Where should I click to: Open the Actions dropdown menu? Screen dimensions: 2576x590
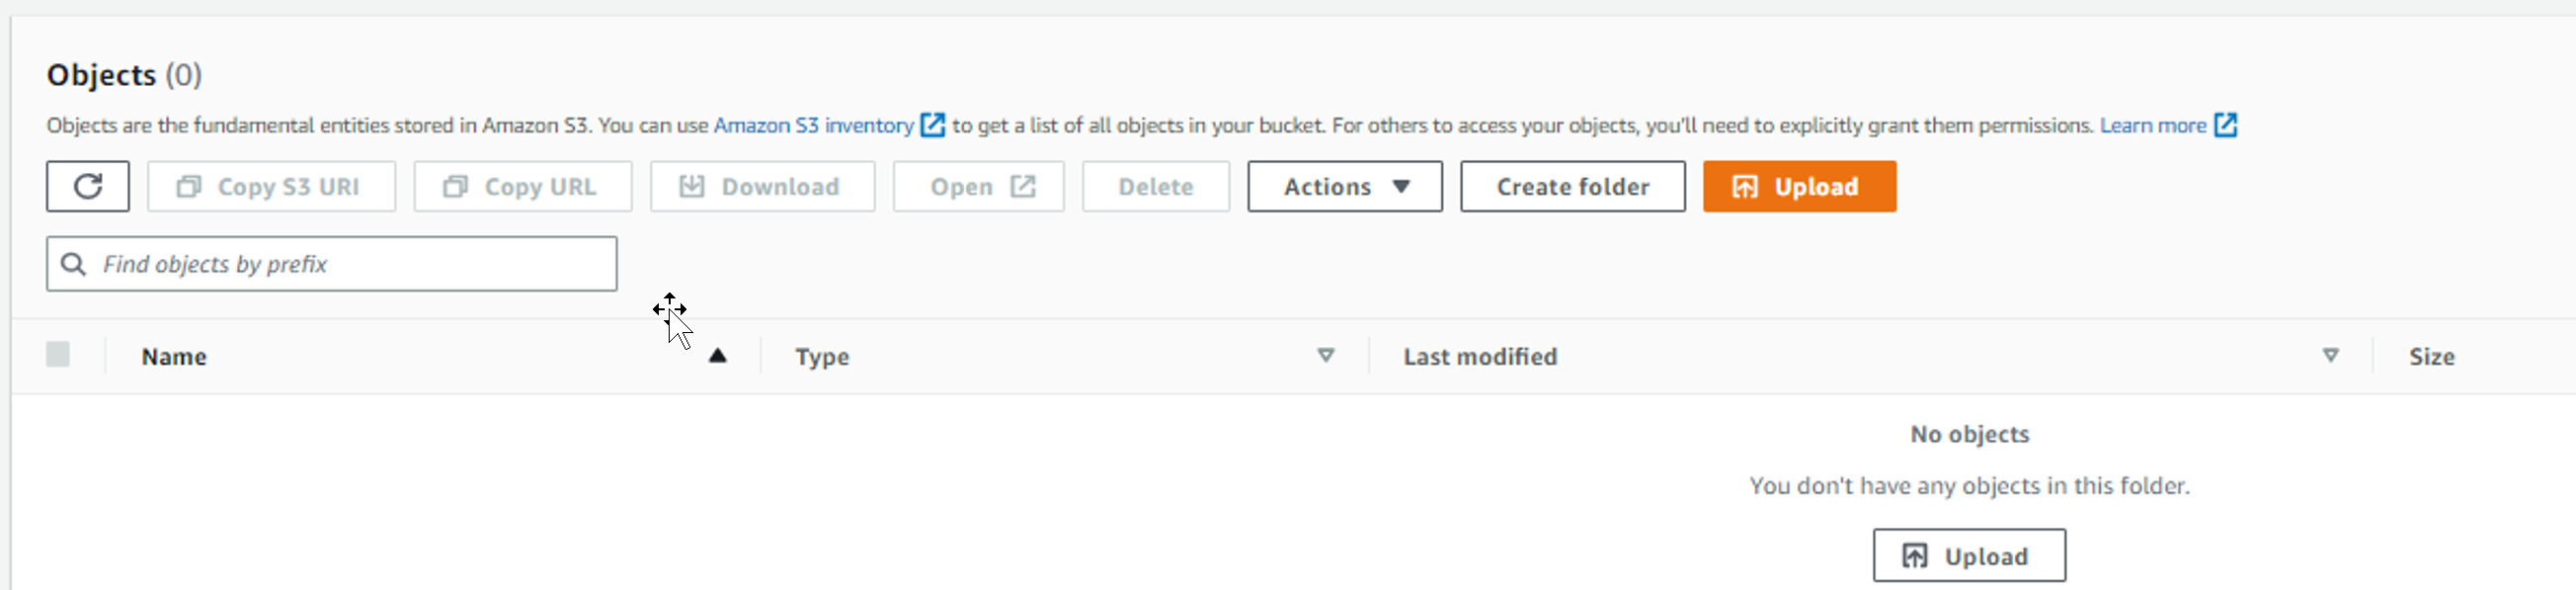[x=1344, y=186]
